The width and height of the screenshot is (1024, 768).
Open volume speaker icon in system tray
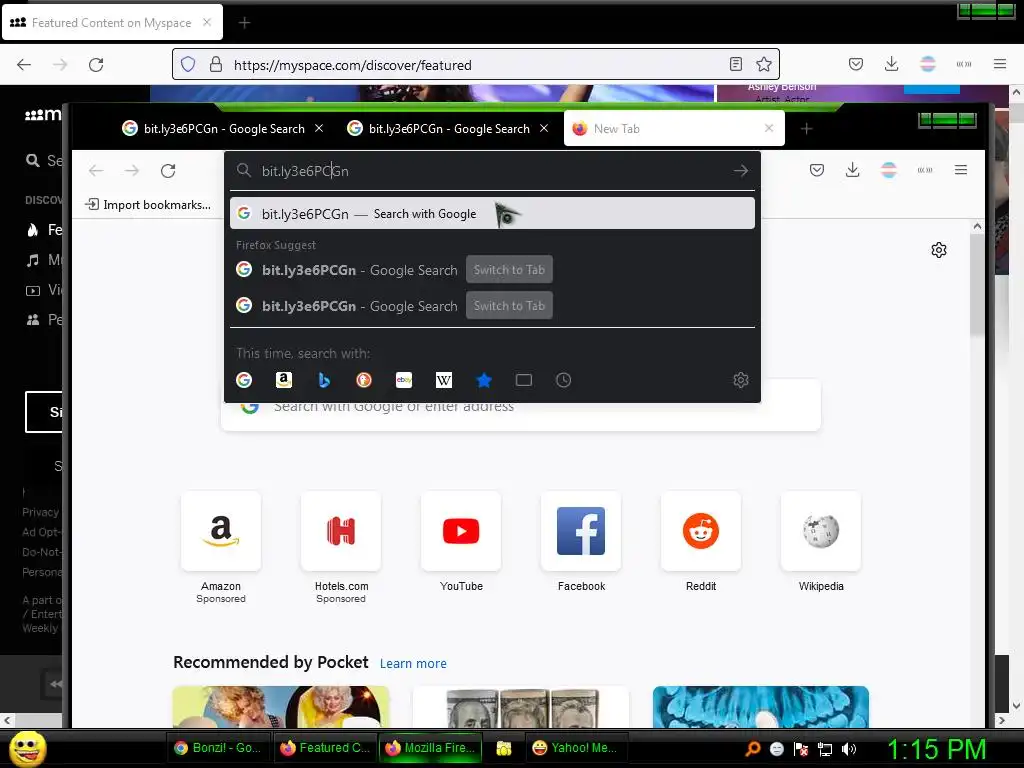(x=848, y=749)
